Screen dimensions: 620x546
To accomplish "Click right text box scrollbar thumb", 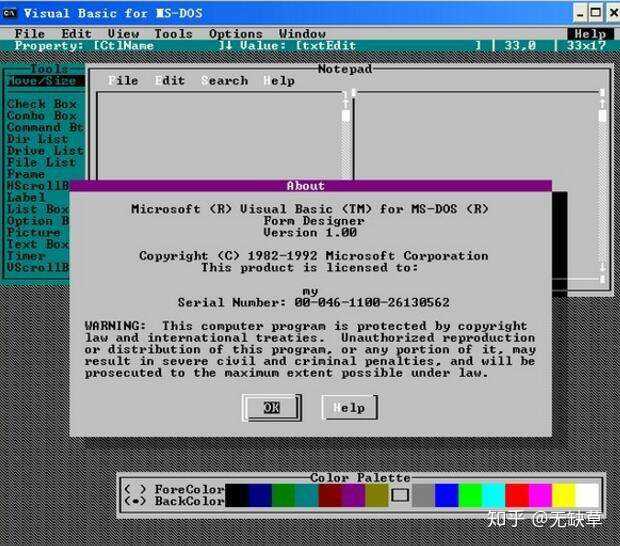I will (602, 116).
